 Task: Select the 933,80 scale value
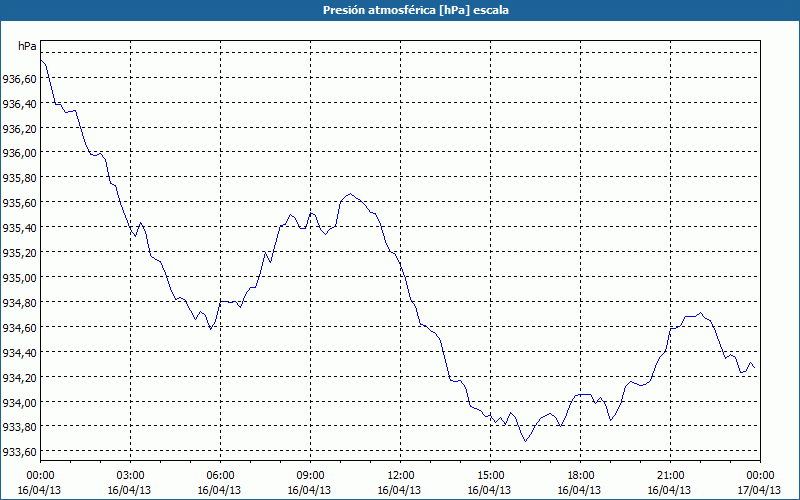pyautogui.click(x=20, y=427)
